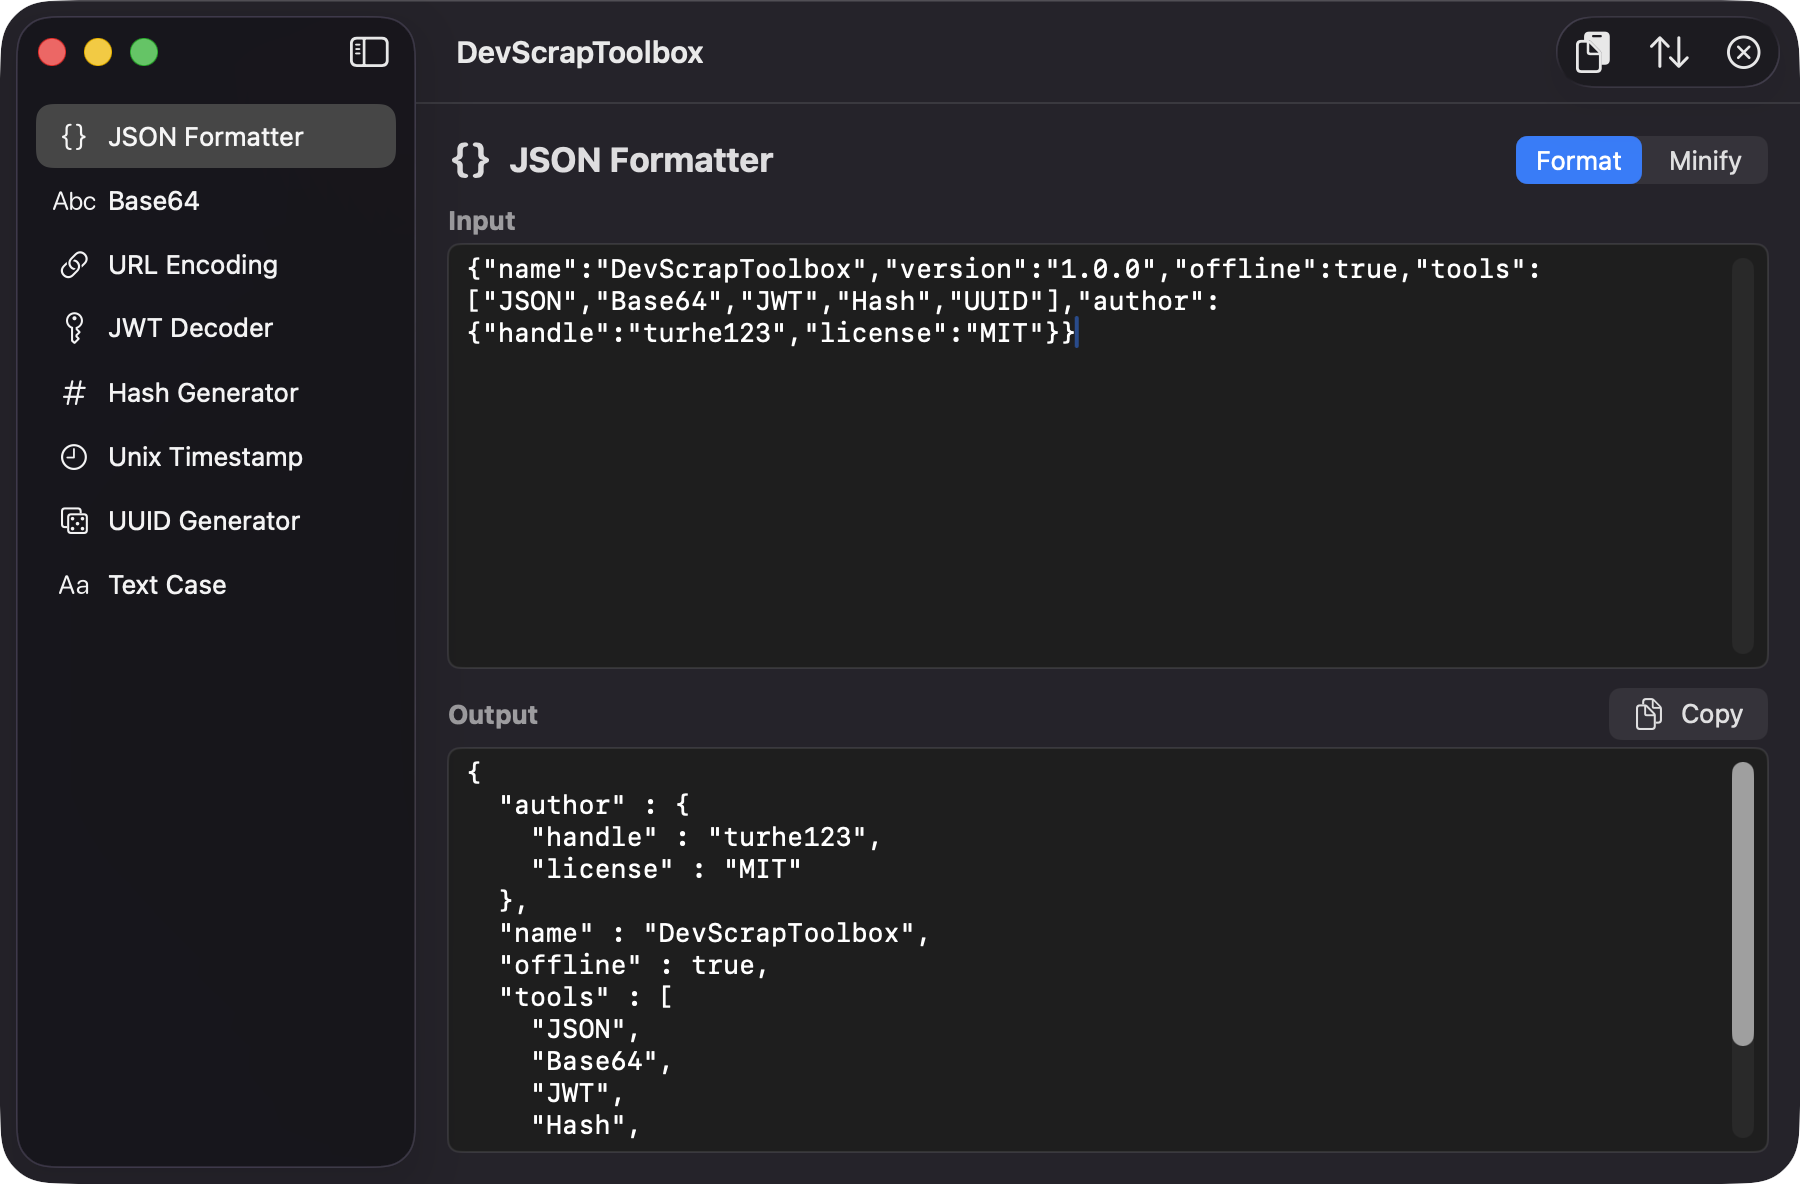Open the JWT Decoder tool

[x=216, y=328]
